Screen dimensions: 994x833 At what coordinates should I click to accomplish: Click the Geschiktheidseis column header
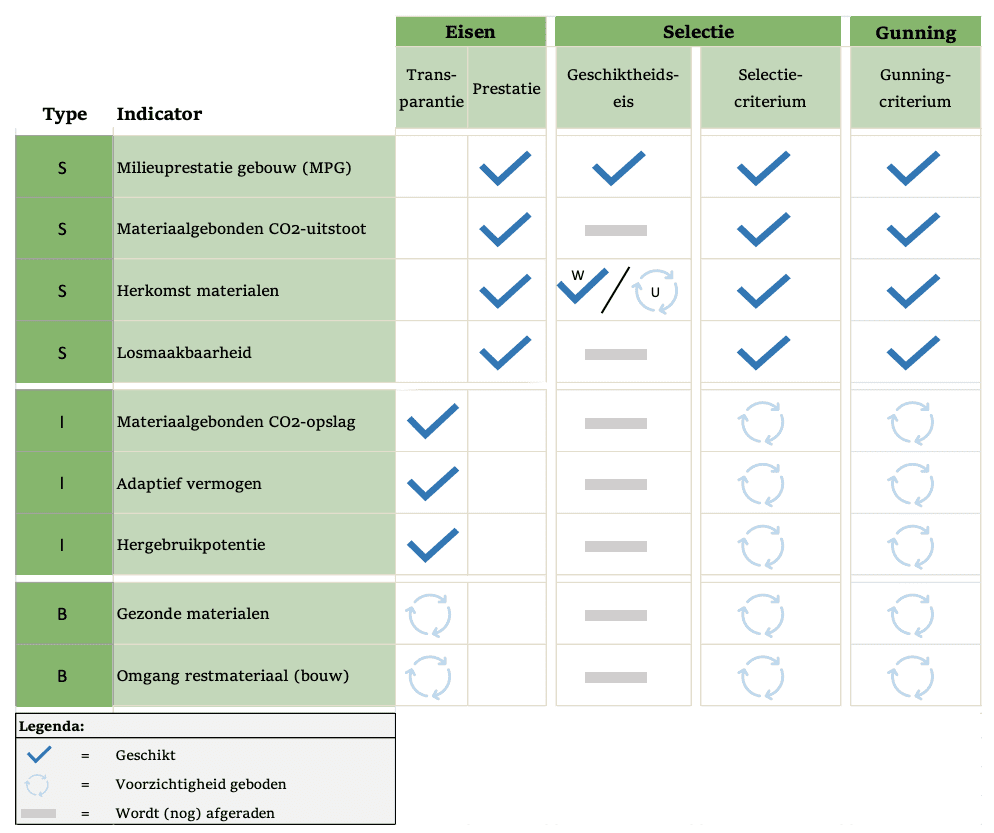pyautogui.click(x=623, y=88)
